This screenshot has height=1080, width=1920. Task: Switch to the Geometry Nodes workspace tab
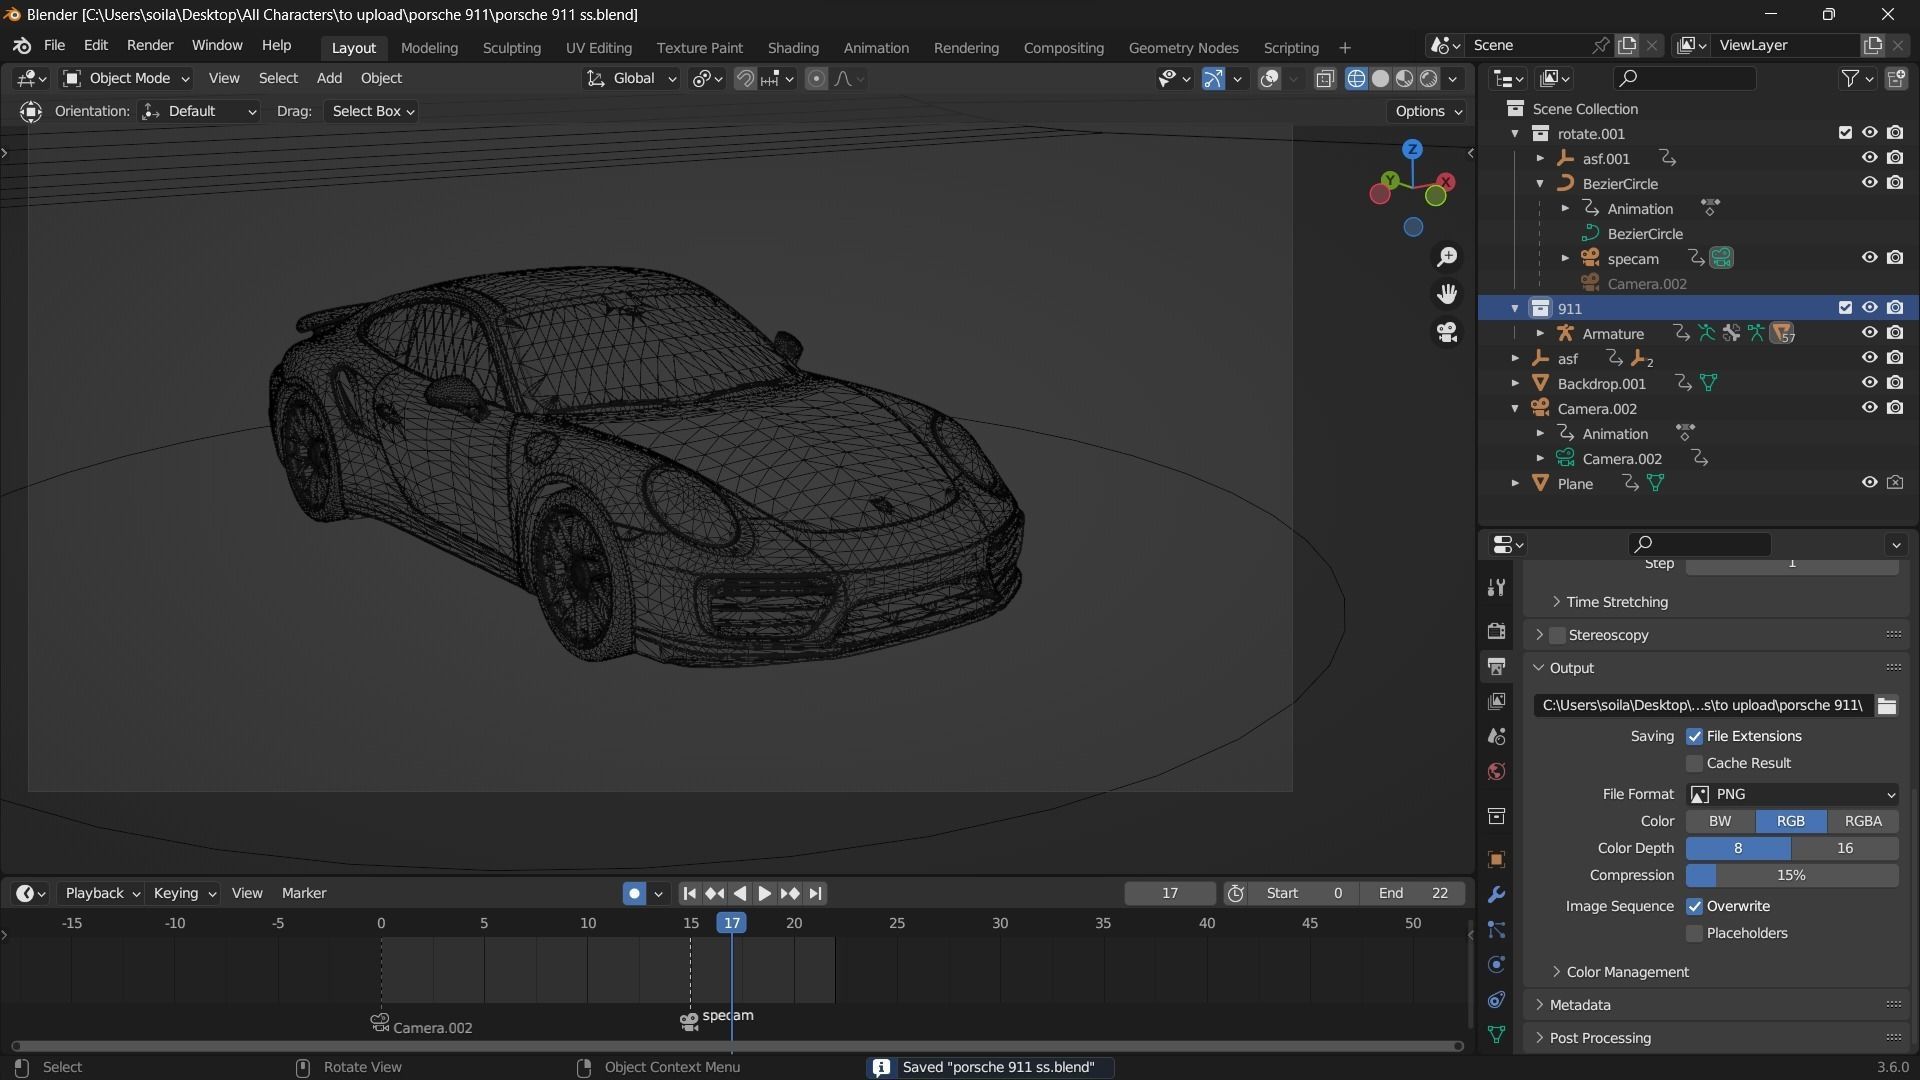[1183, 48]
